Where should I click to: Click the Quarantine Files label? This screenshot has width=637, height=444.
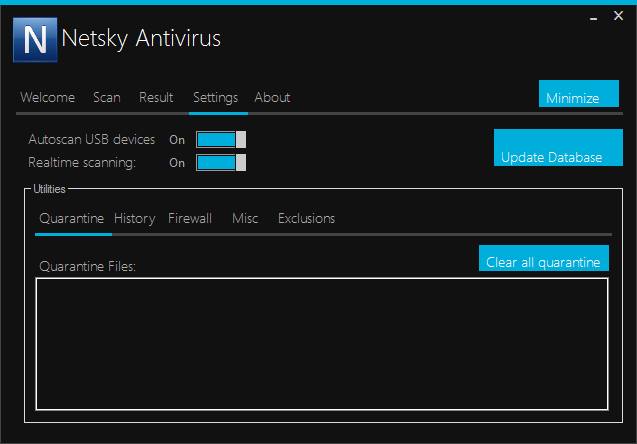87,266
